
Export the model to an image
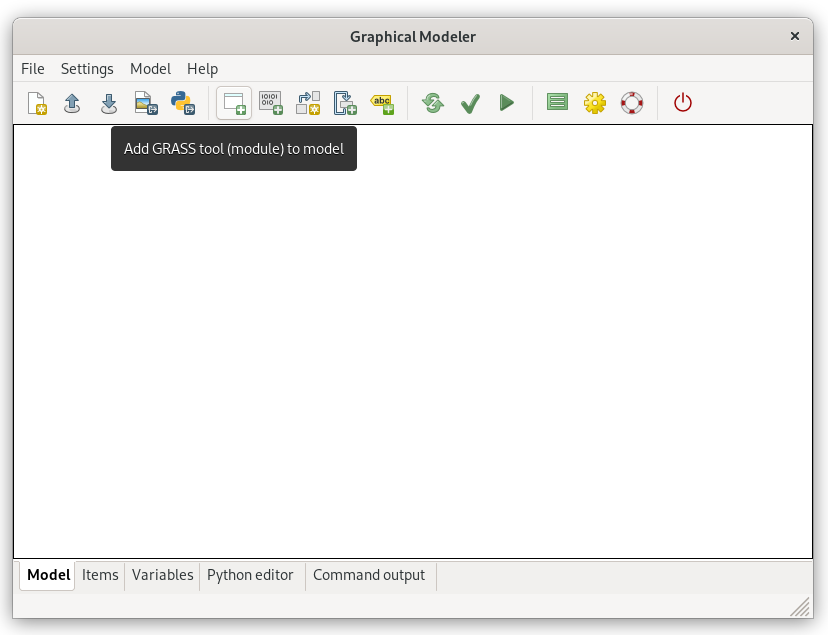tap(146, 103)
